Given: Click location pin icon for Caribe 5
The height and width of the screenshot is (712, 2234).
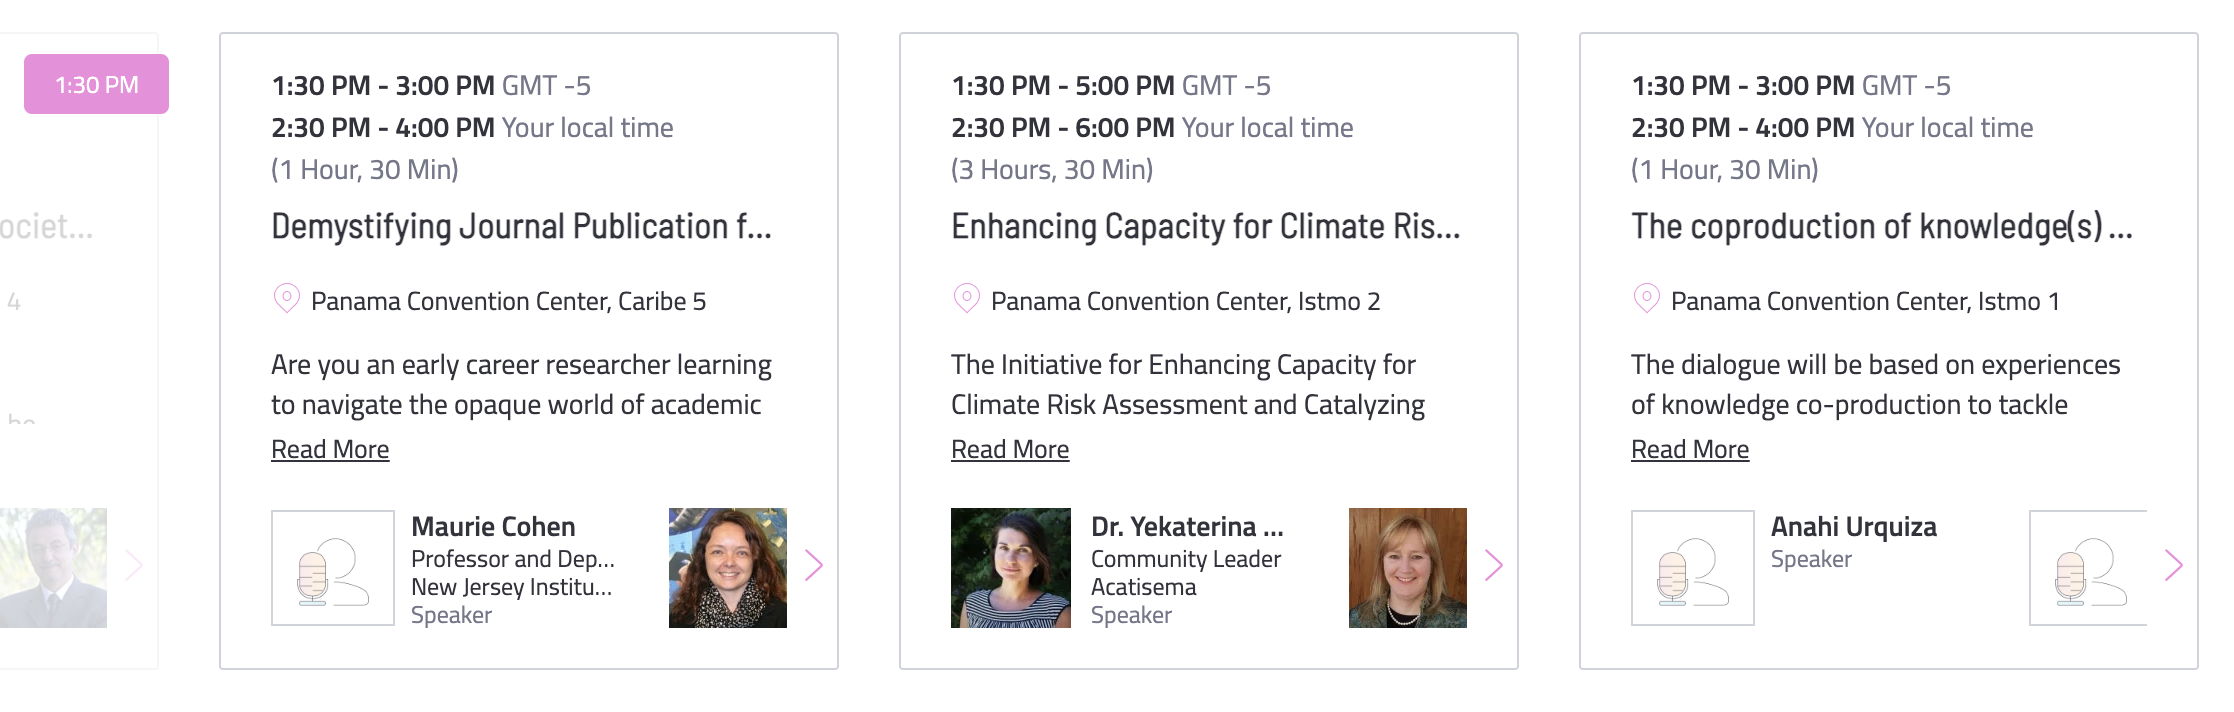Looking at the screenshot, I should pyautogui.click(x=287, y=299).
